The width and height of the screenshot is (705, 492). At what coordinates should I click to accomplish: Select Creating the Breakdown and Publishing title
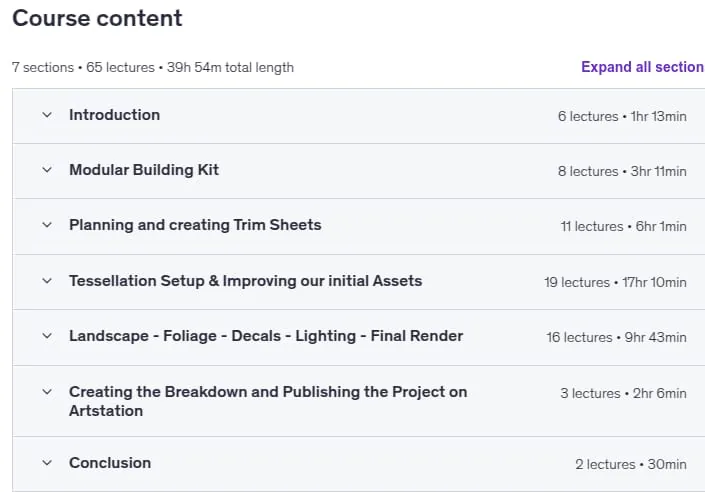point(268,401)
